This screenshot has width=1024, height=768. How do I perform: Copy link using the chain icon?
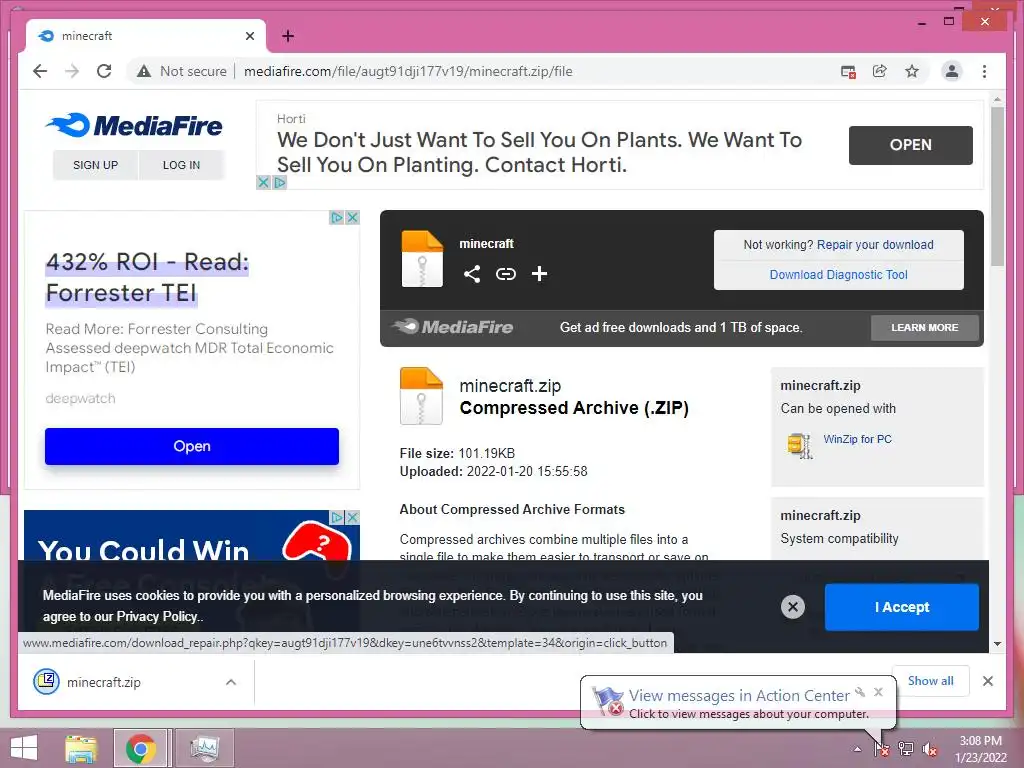point(505,274)
